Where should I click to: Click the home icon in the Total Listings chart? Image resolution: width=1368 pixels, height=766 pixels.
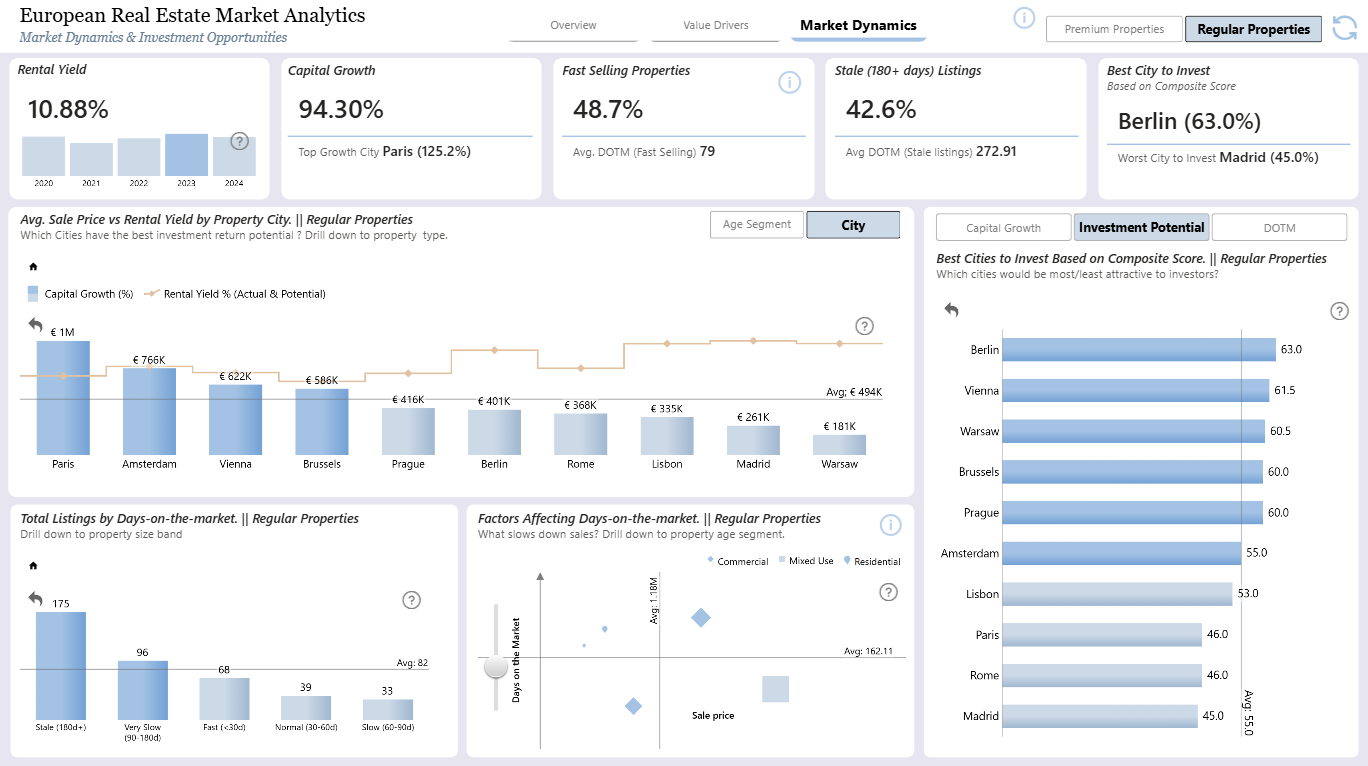(33, 566)
